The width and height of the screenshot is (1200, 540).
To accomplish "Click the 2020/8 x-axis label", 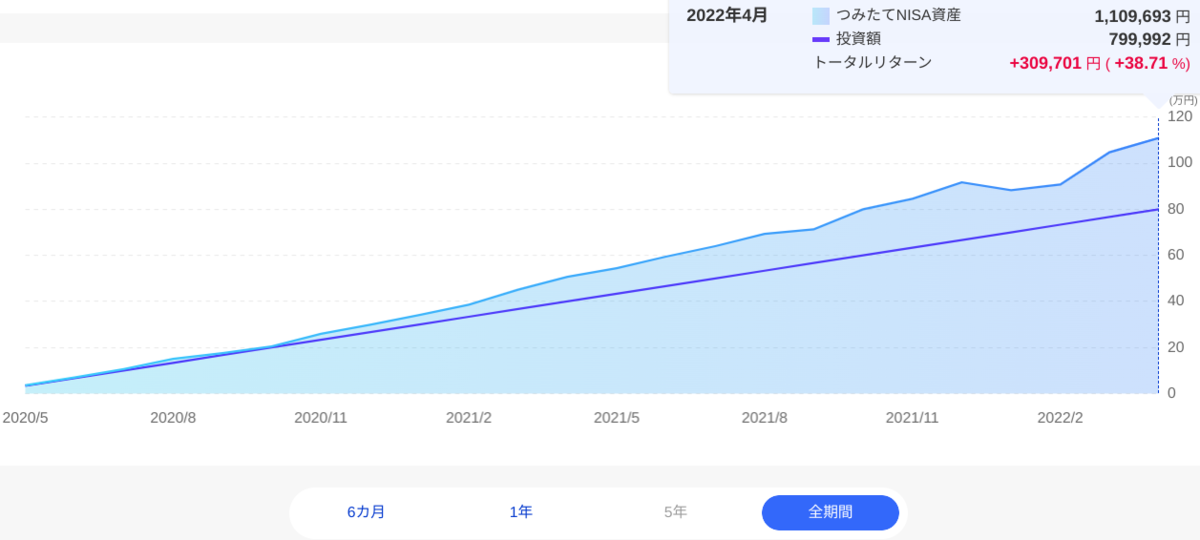I will point(172,417).
